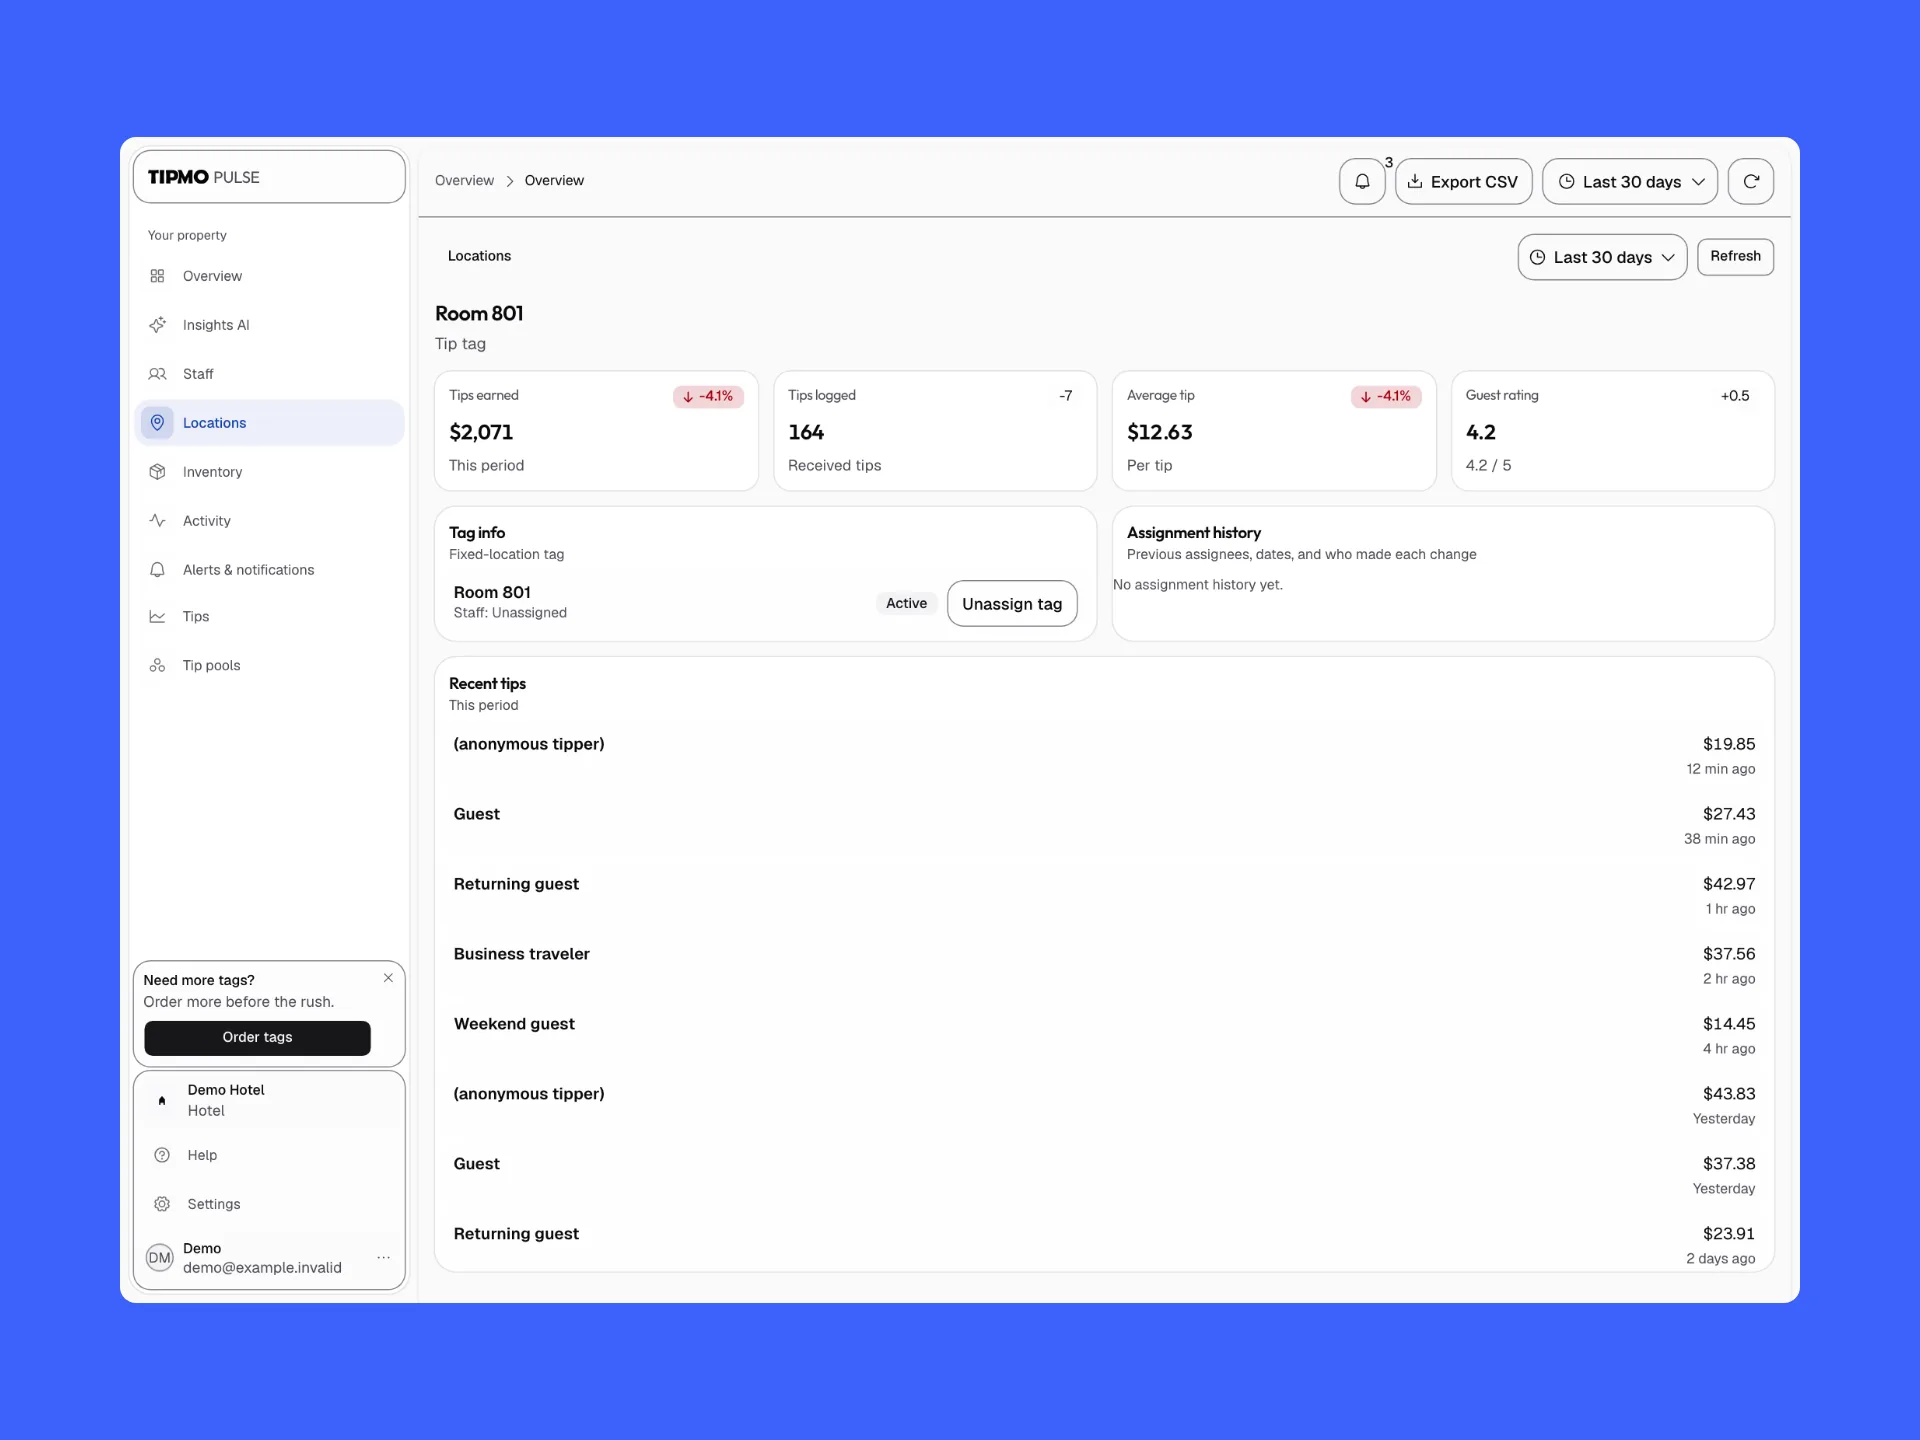Click Unassign tag button
Screen dimensions: 1920x1440
(1012, 604)
